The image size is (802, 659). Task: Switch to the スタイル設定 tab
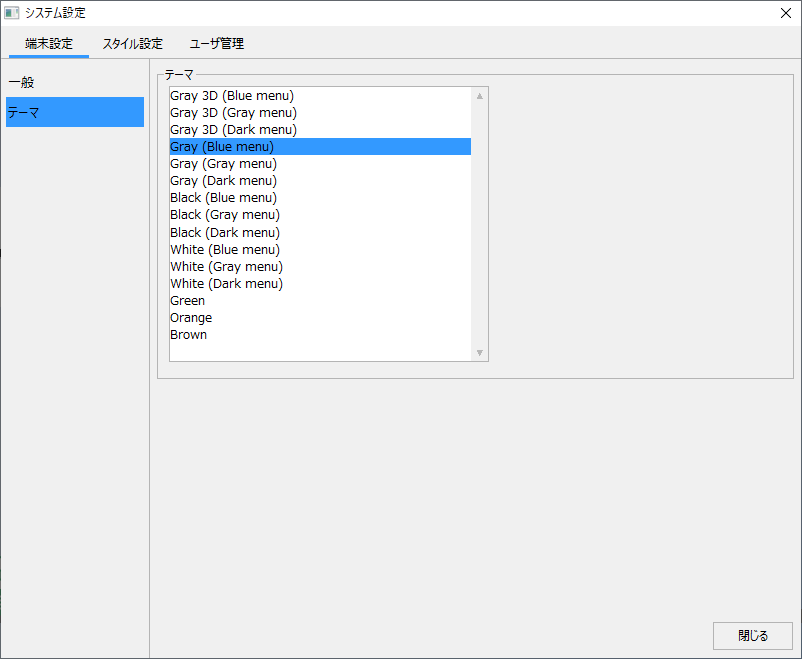coord(132,44)
